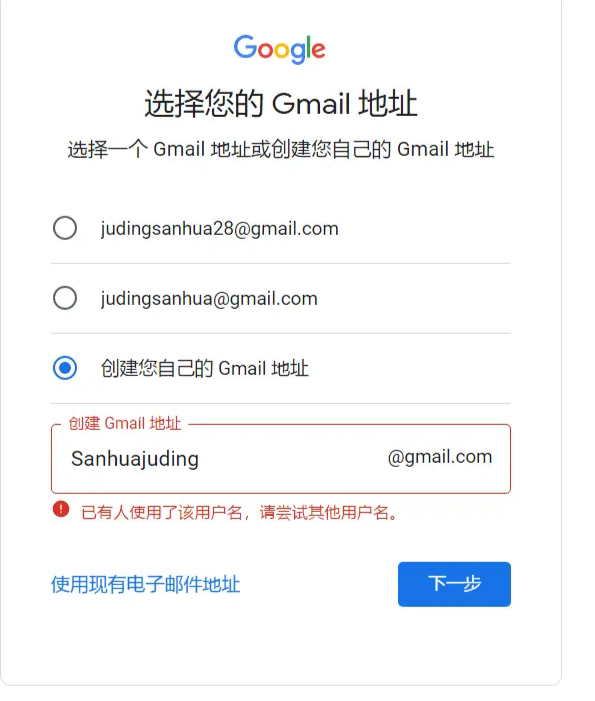Pick the judingsanhua@gmail.com address label text
Viewport: 595px width, 701px height.
click(209, 299)
